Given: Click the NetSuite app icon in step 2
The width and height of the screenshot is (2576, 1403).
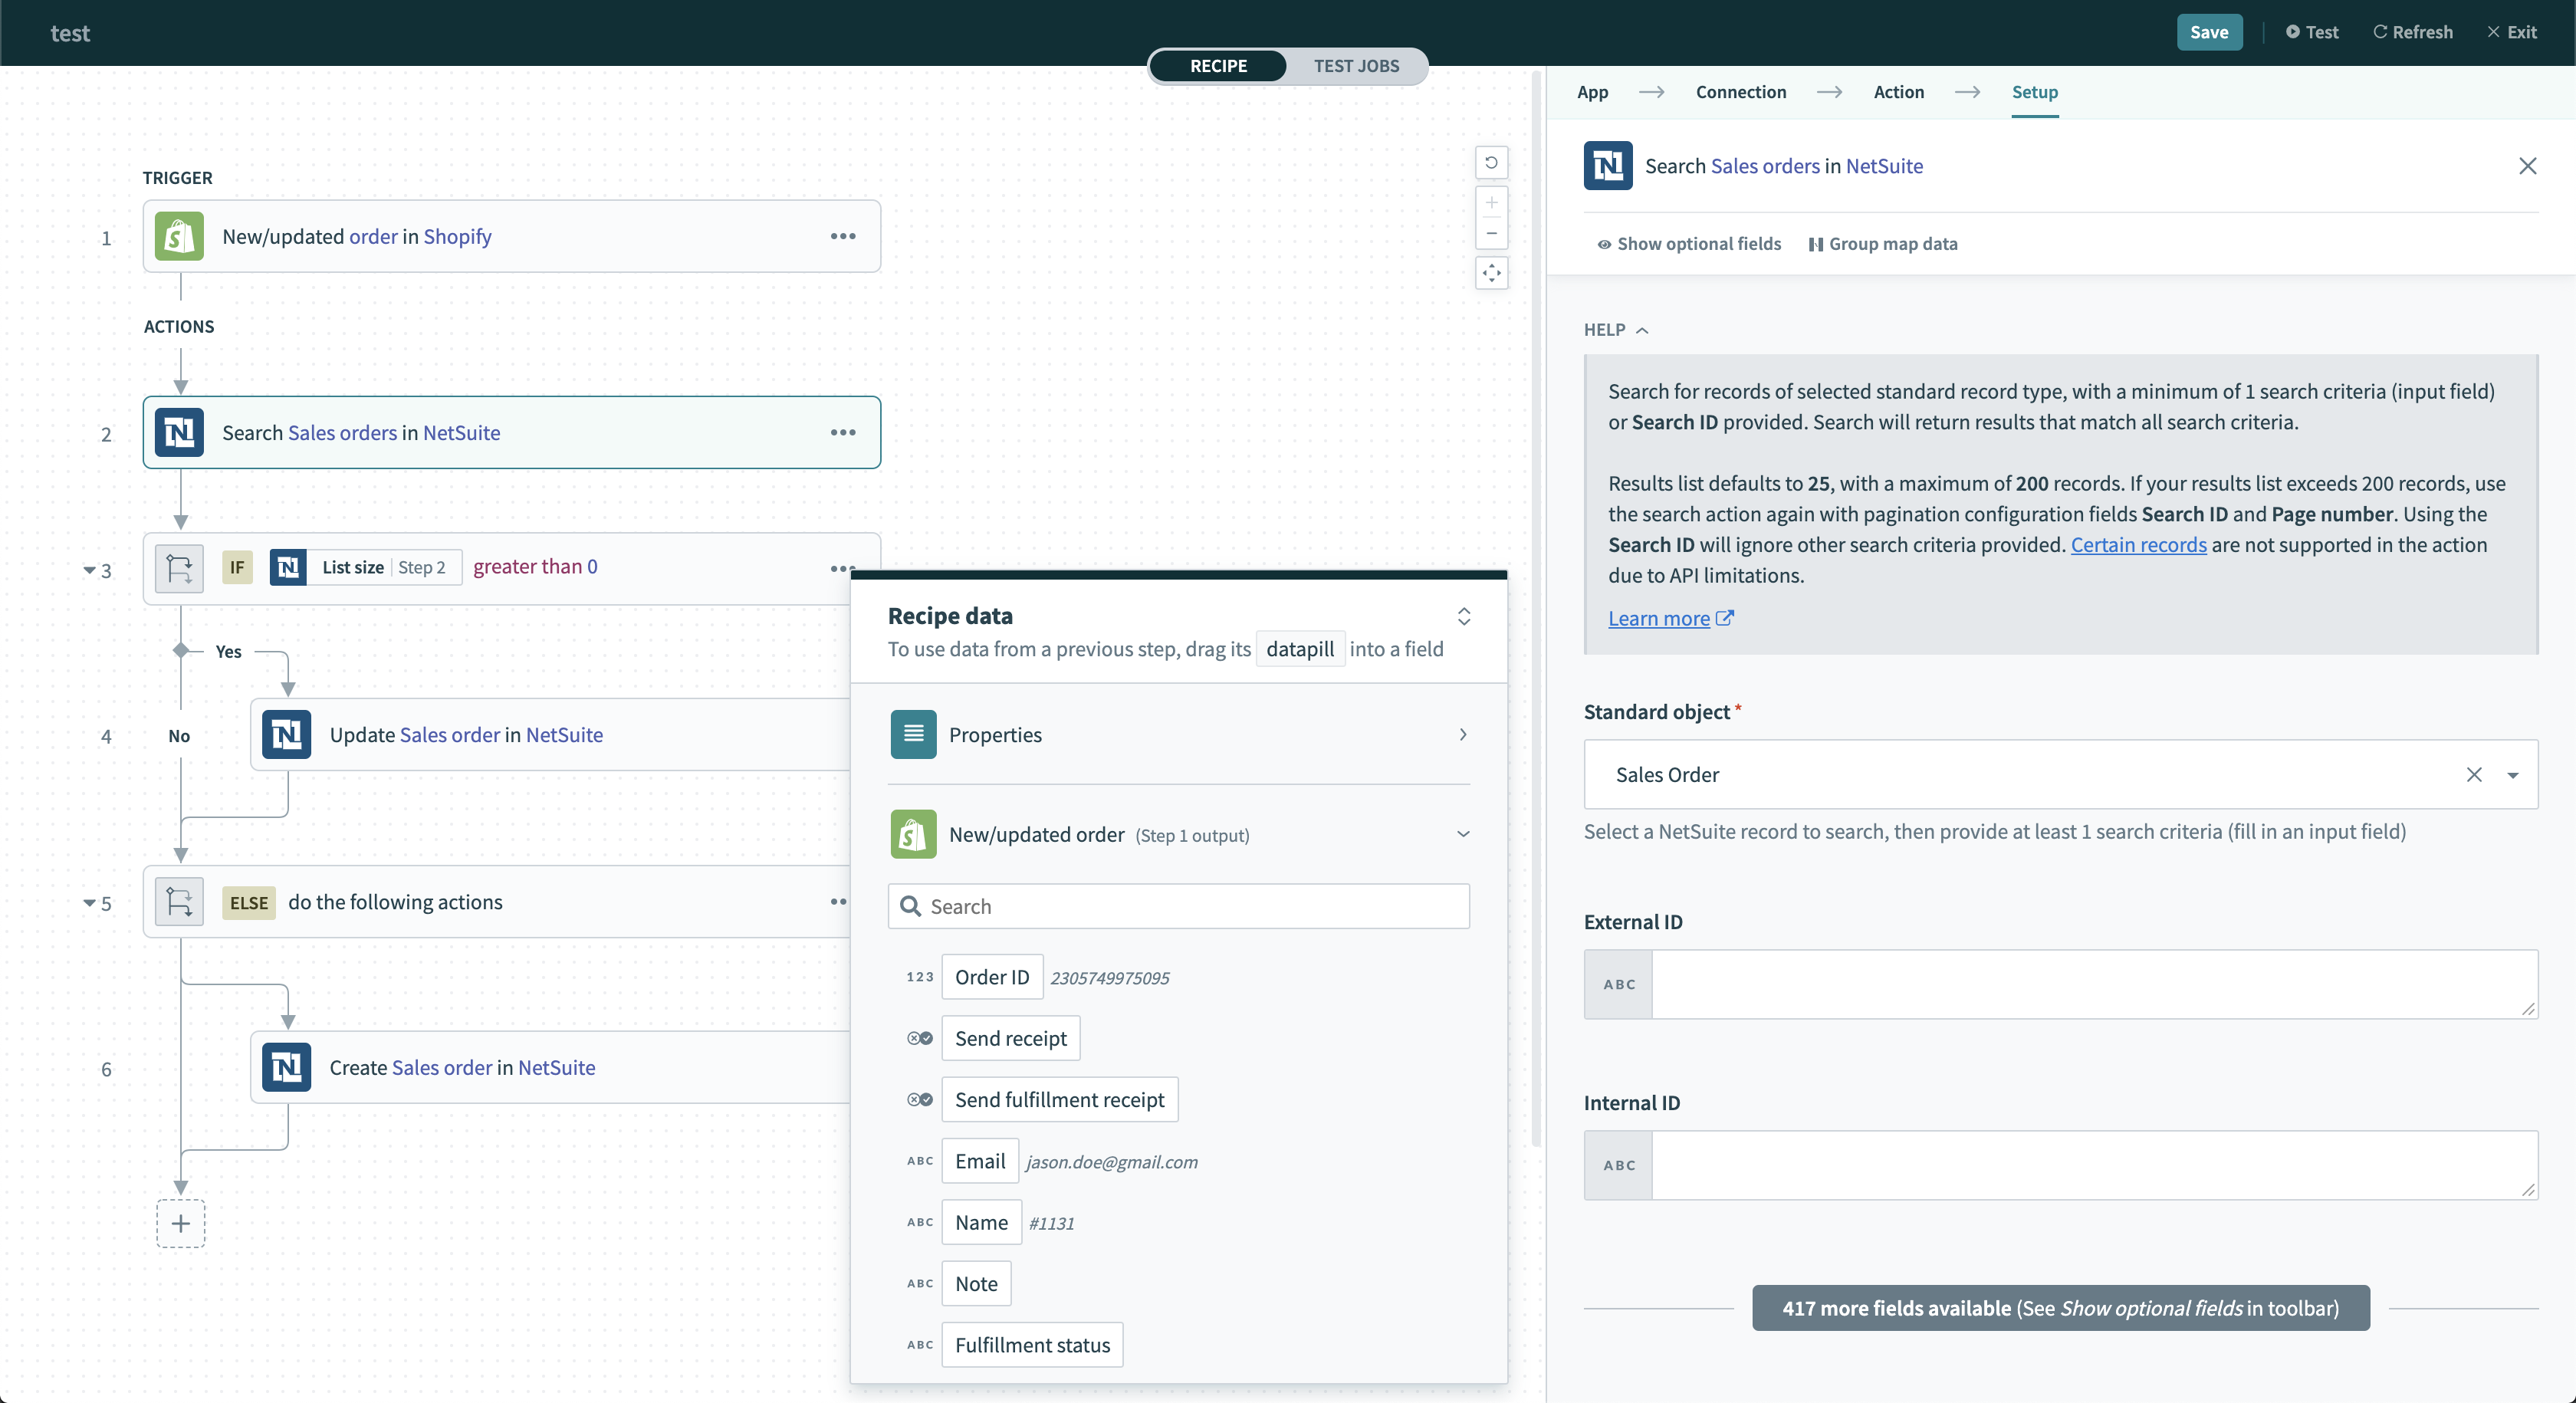Looking at the screenshot, I should pyautogui.click(x=179, y=432).
